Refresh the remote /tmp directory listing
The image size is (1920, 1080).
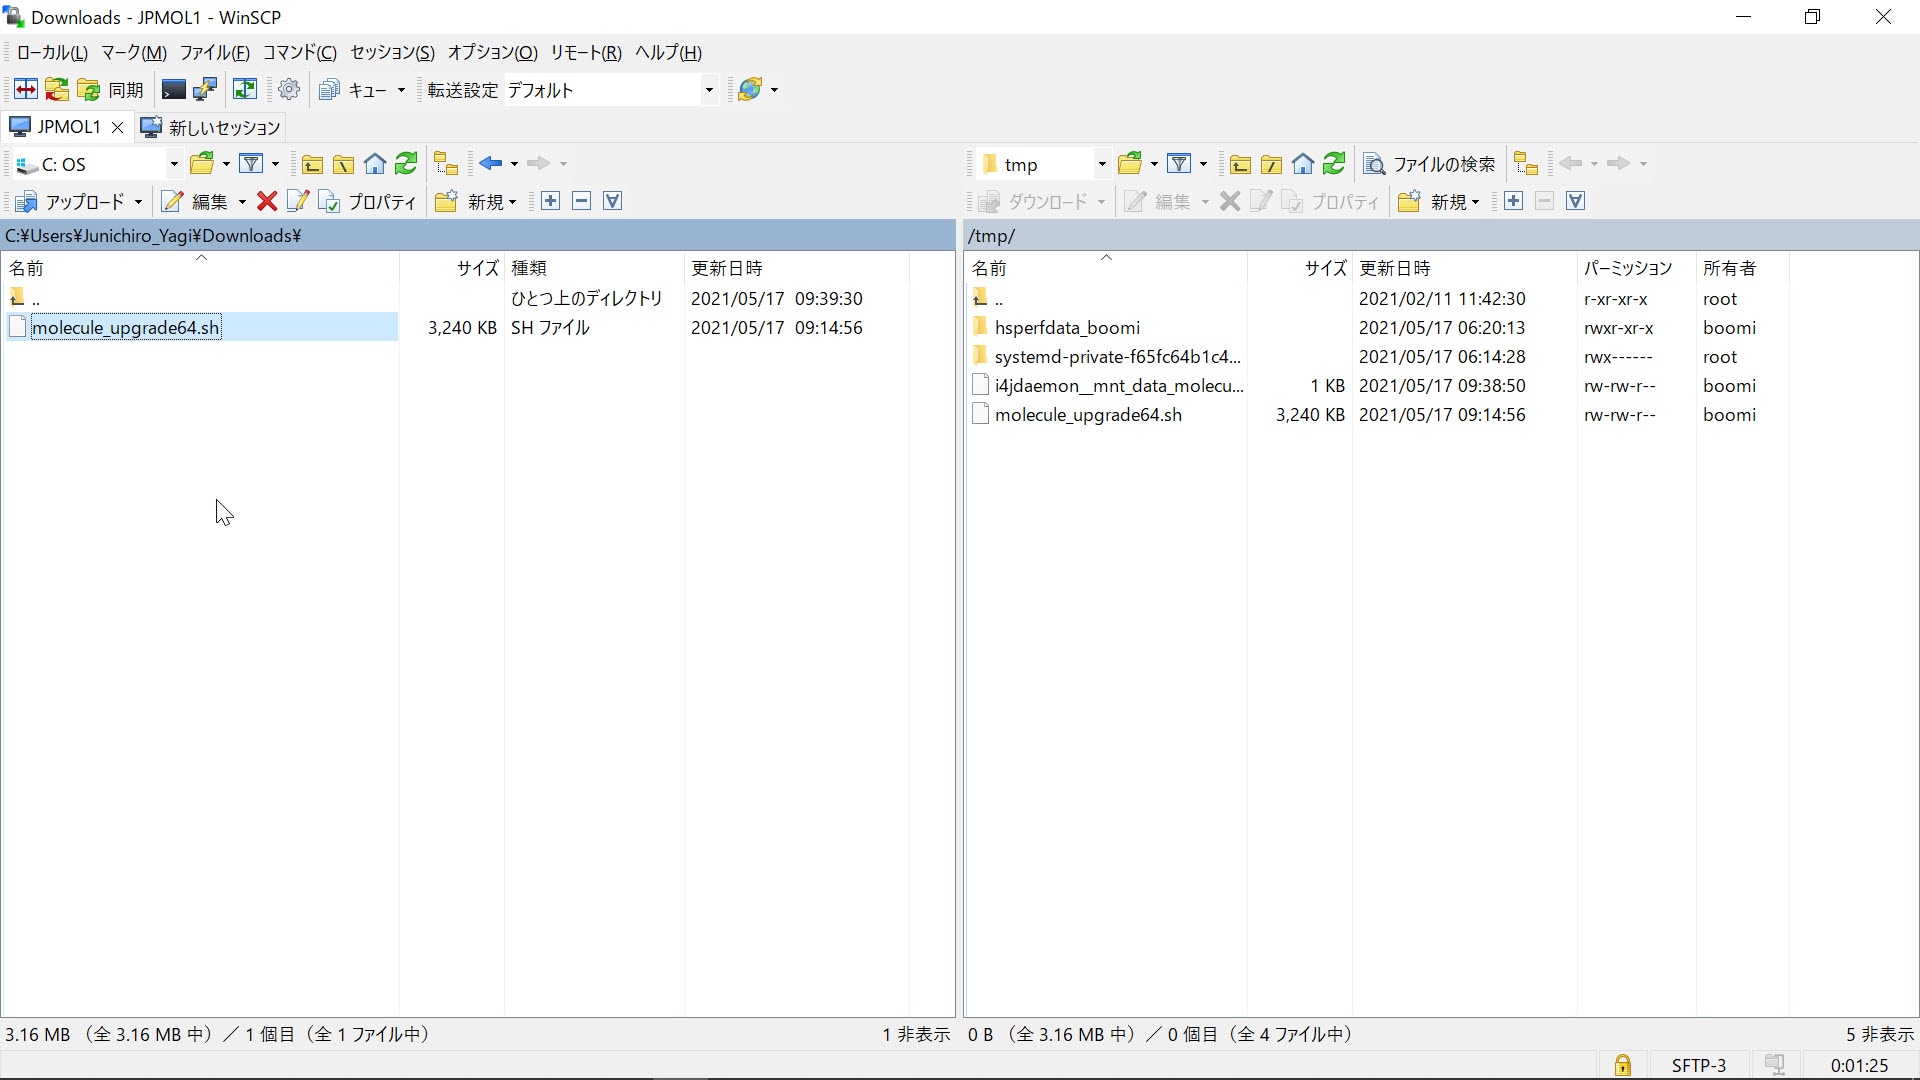1335,163
